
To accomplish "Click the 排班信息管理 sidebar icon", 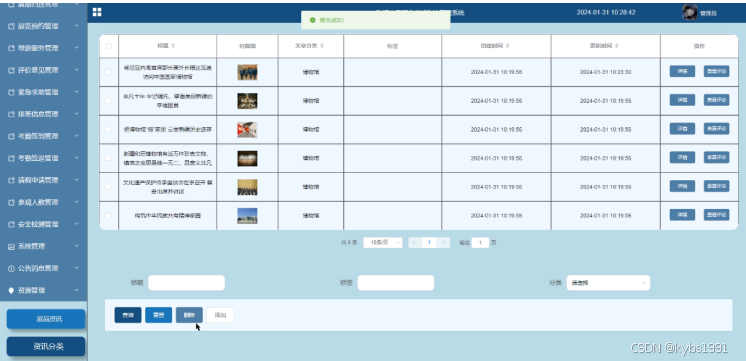I will tap(11, 114).
